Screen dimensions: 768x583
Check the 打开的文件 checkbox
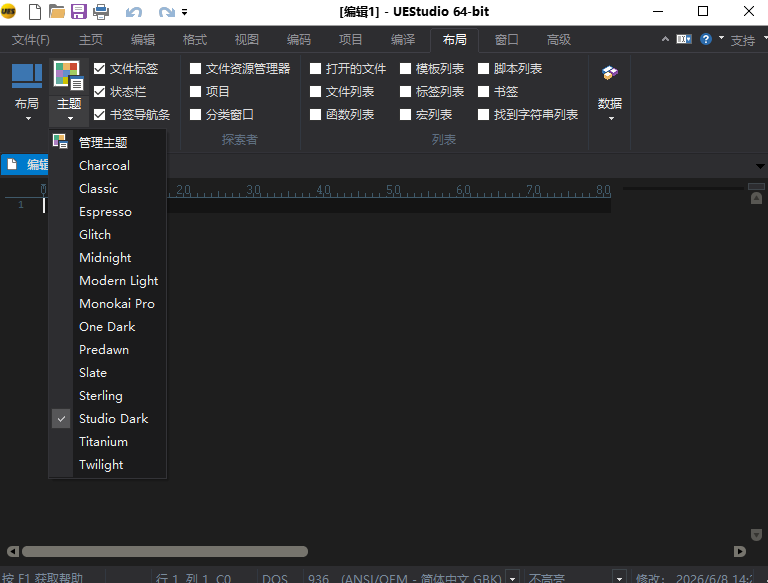coord(315,69)
